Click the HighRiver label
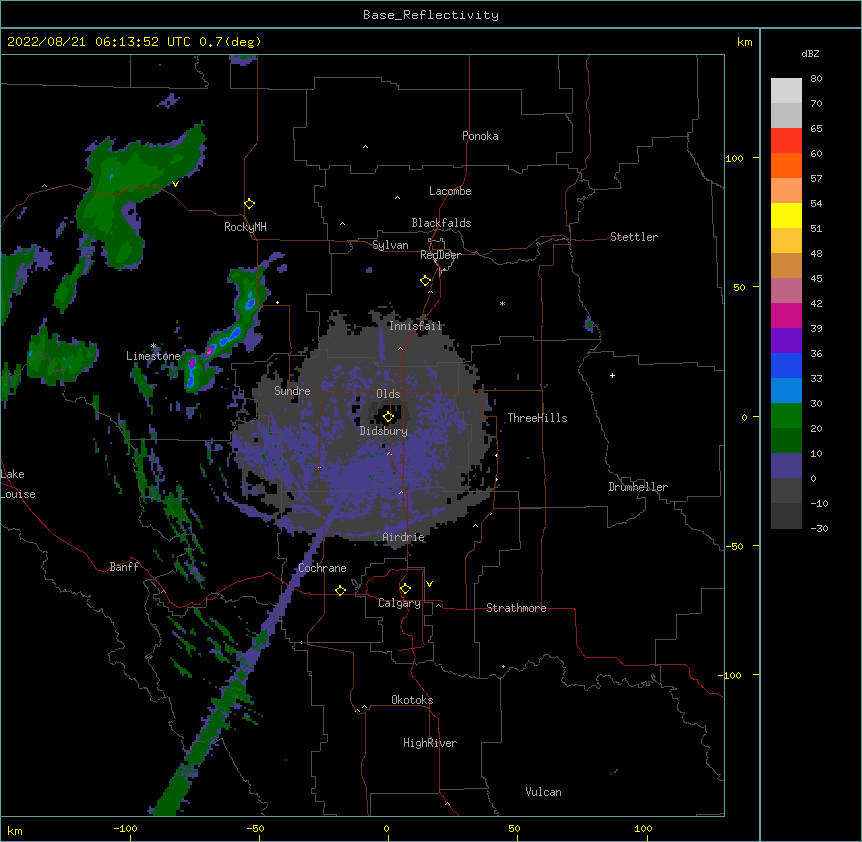 (430, 743)
